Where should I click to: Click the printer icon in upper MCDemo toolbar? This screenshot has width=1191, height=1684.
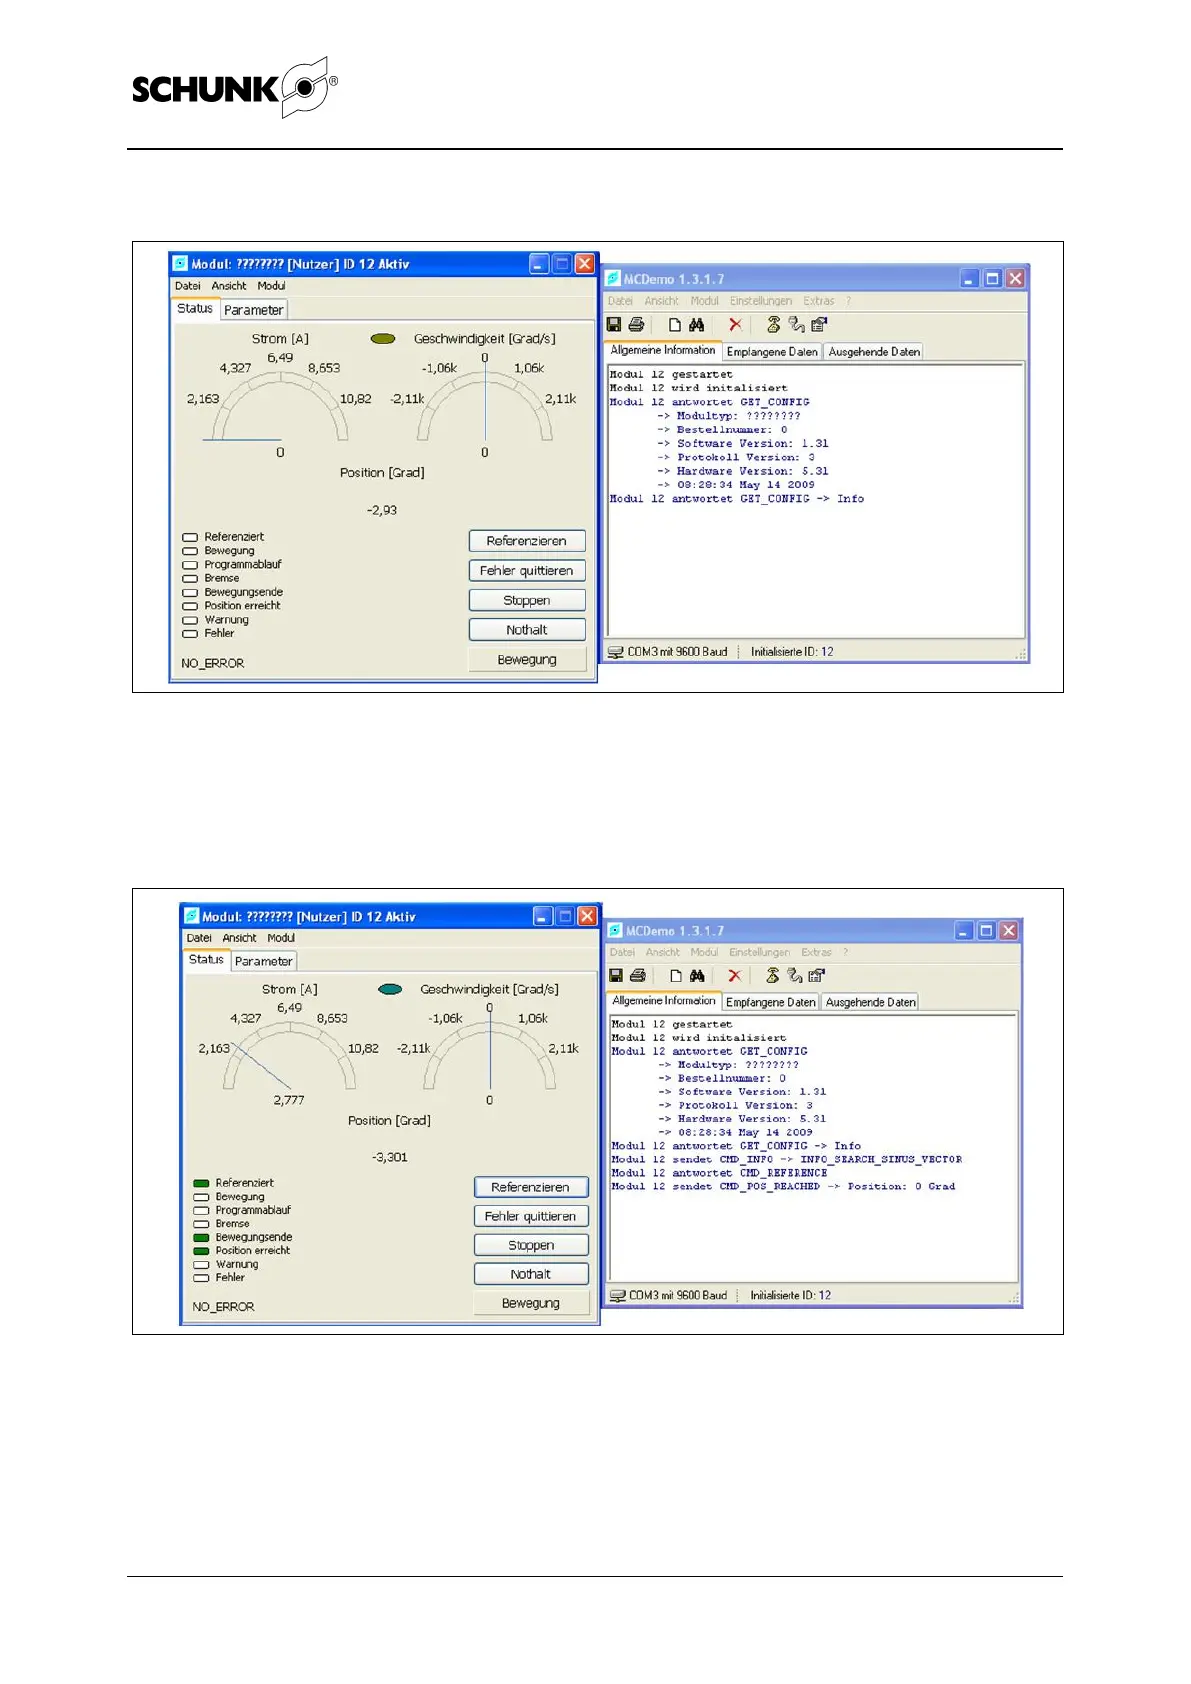pyautogui.click(x=636, y=325)
